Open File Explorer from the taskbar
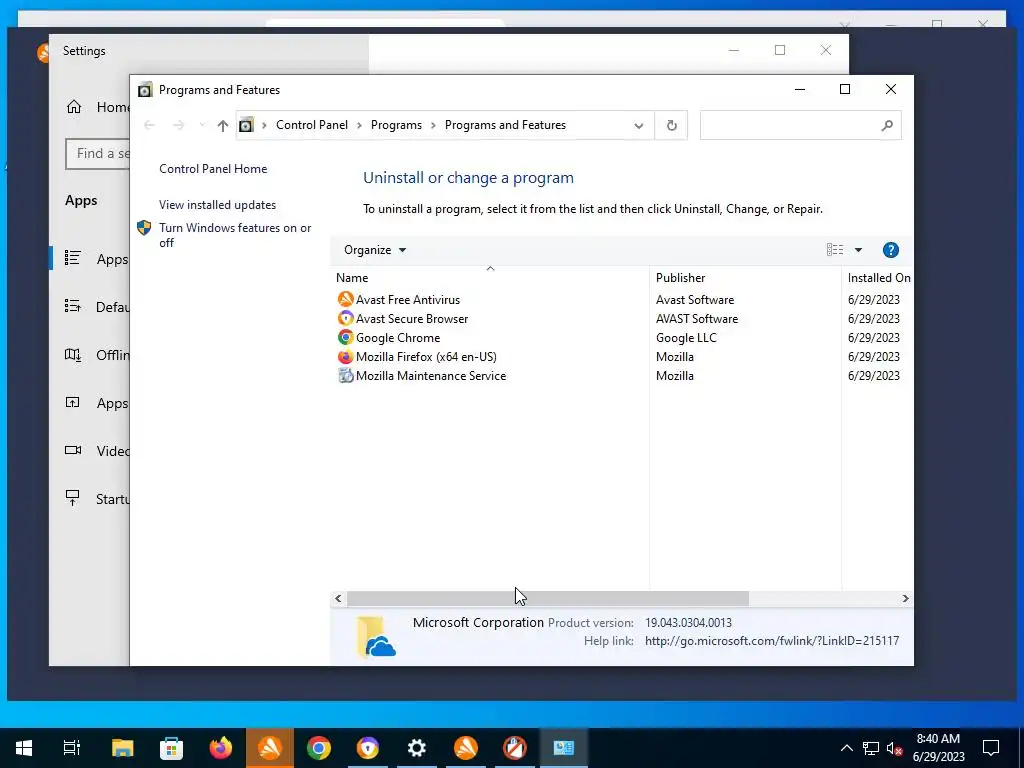 coord(122,748)
